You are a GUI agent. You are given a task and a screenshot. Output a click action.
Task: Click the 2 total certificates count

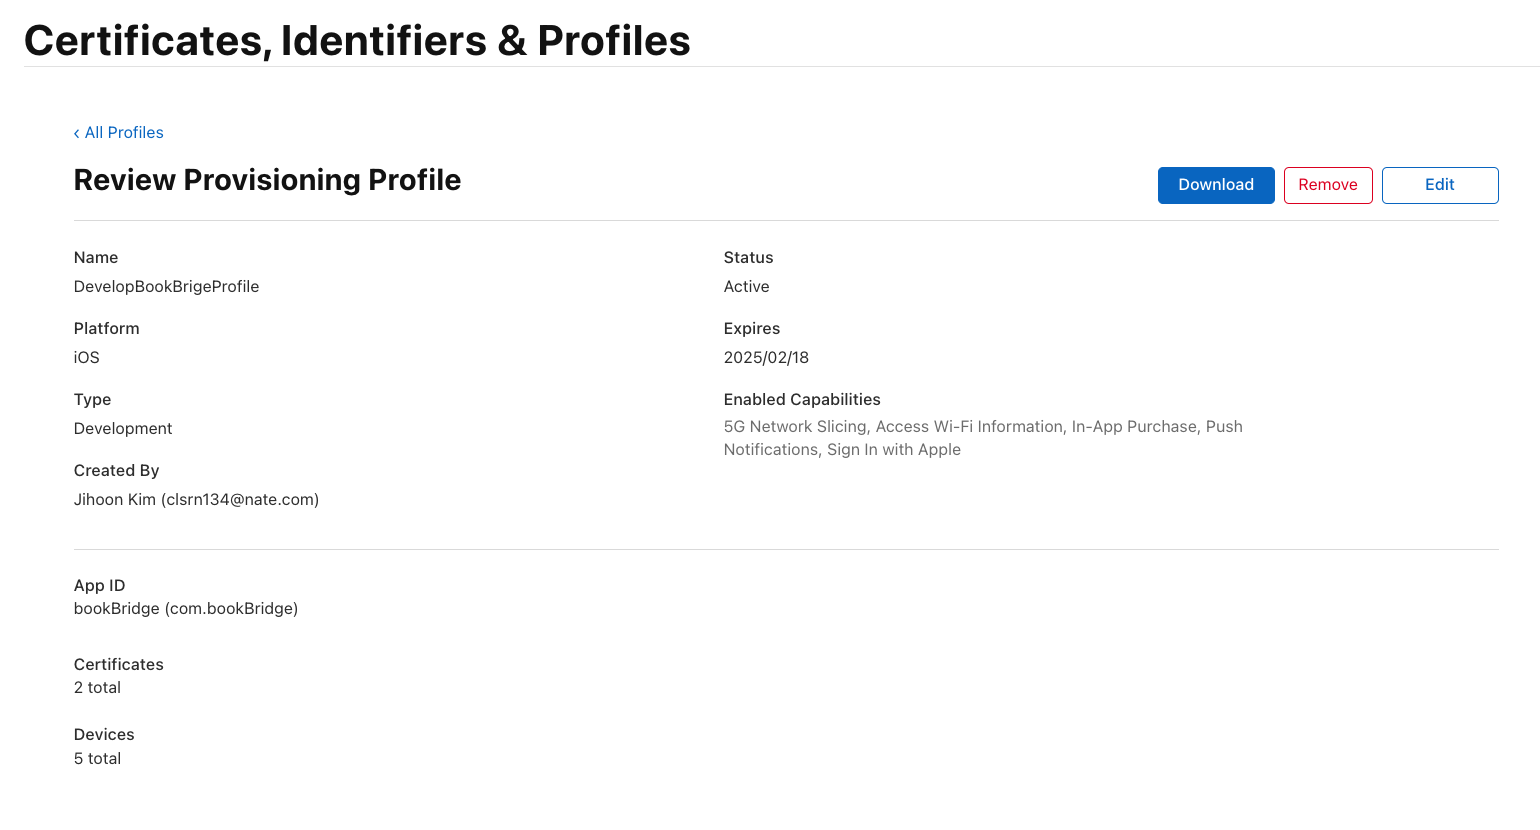click(x=97, y=688)
